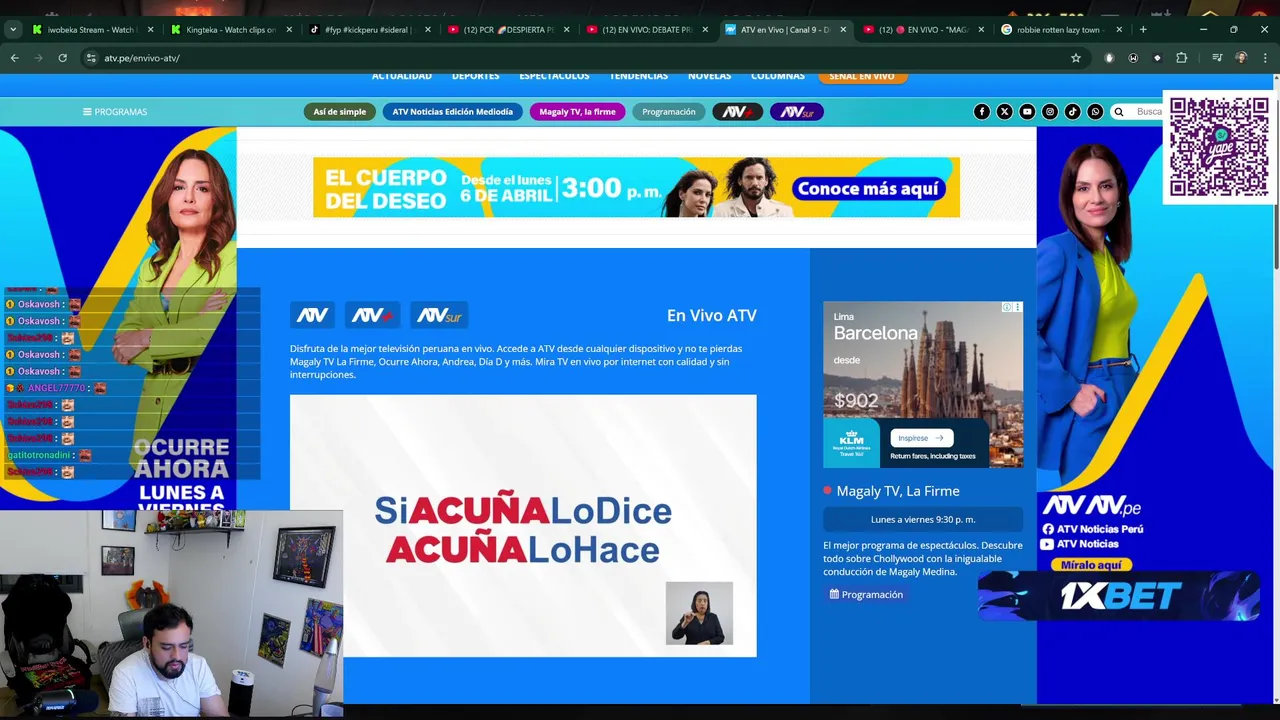This screenshot has width=1280, height=720.
Task: Click Lunes a viernes 9:30 p. m. schedule
Action: tap(923, 519)
